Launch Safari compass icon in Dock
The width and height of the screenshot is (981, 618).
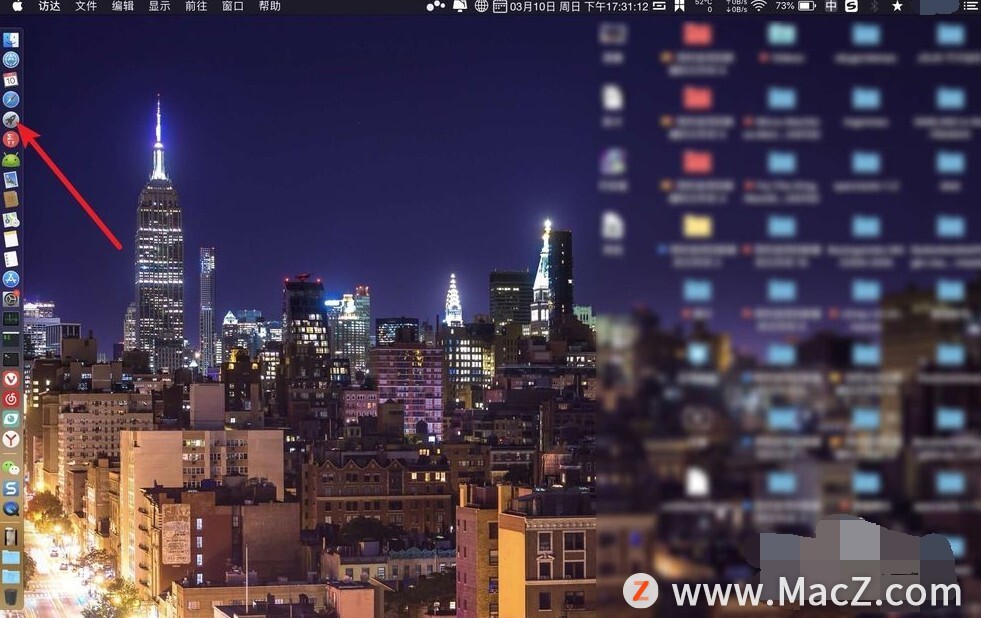[11, 99]
